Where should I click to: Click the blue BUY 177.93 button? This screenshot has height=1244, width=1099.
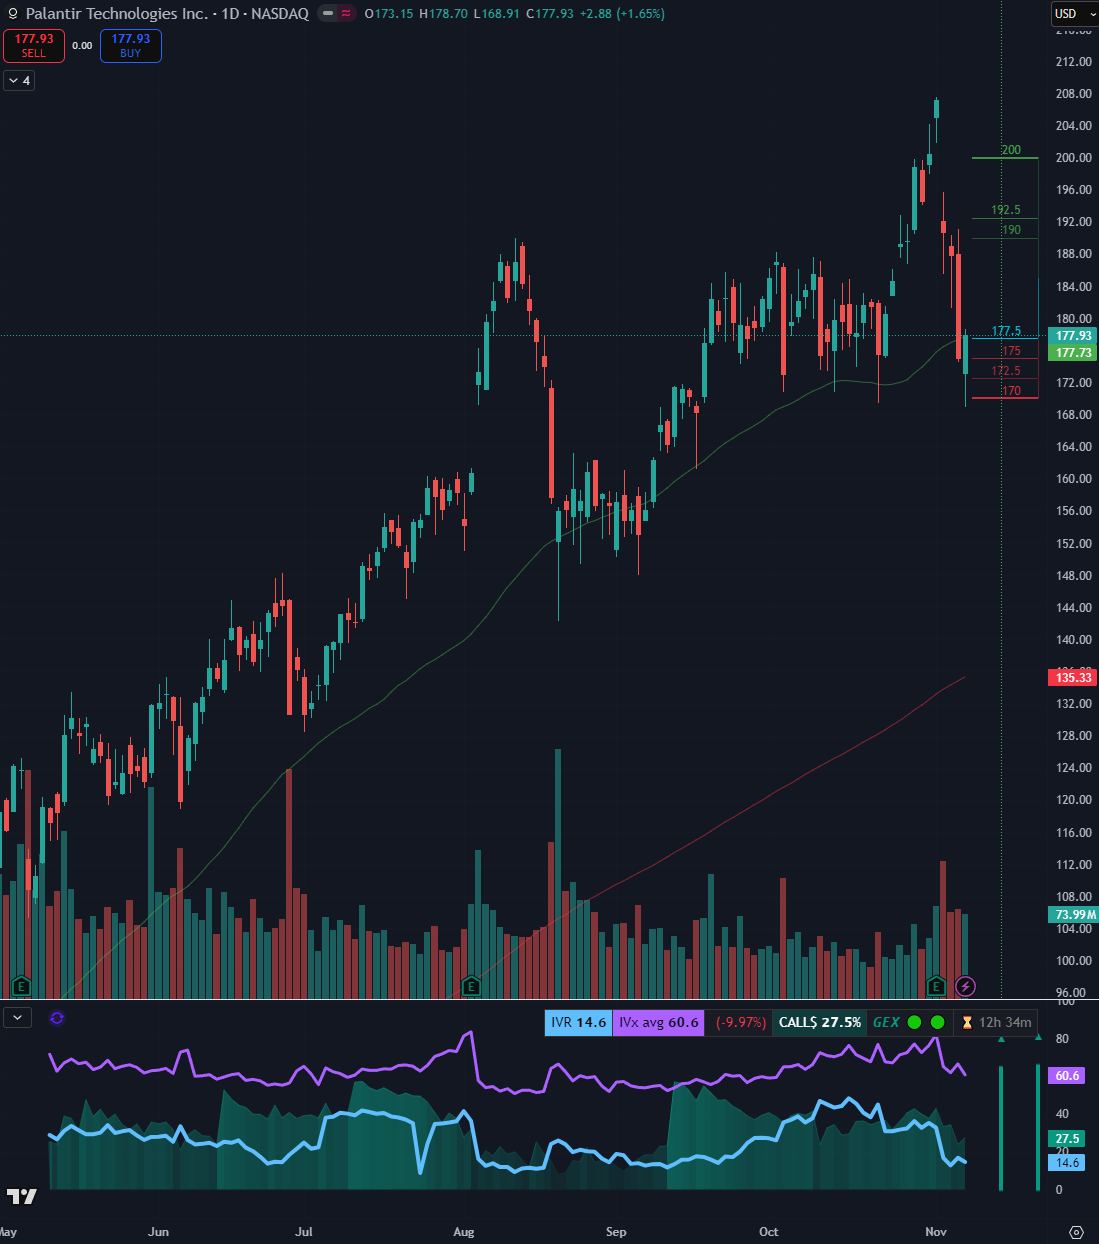131,46
